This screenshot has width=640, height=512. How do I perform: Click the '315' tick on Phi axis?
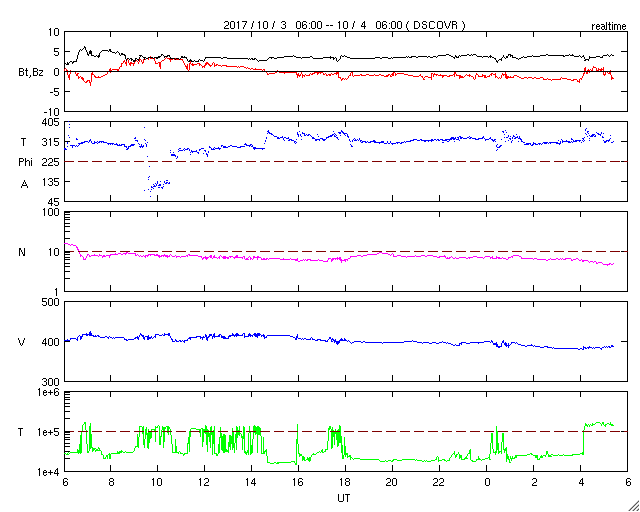tap(51, 142)
